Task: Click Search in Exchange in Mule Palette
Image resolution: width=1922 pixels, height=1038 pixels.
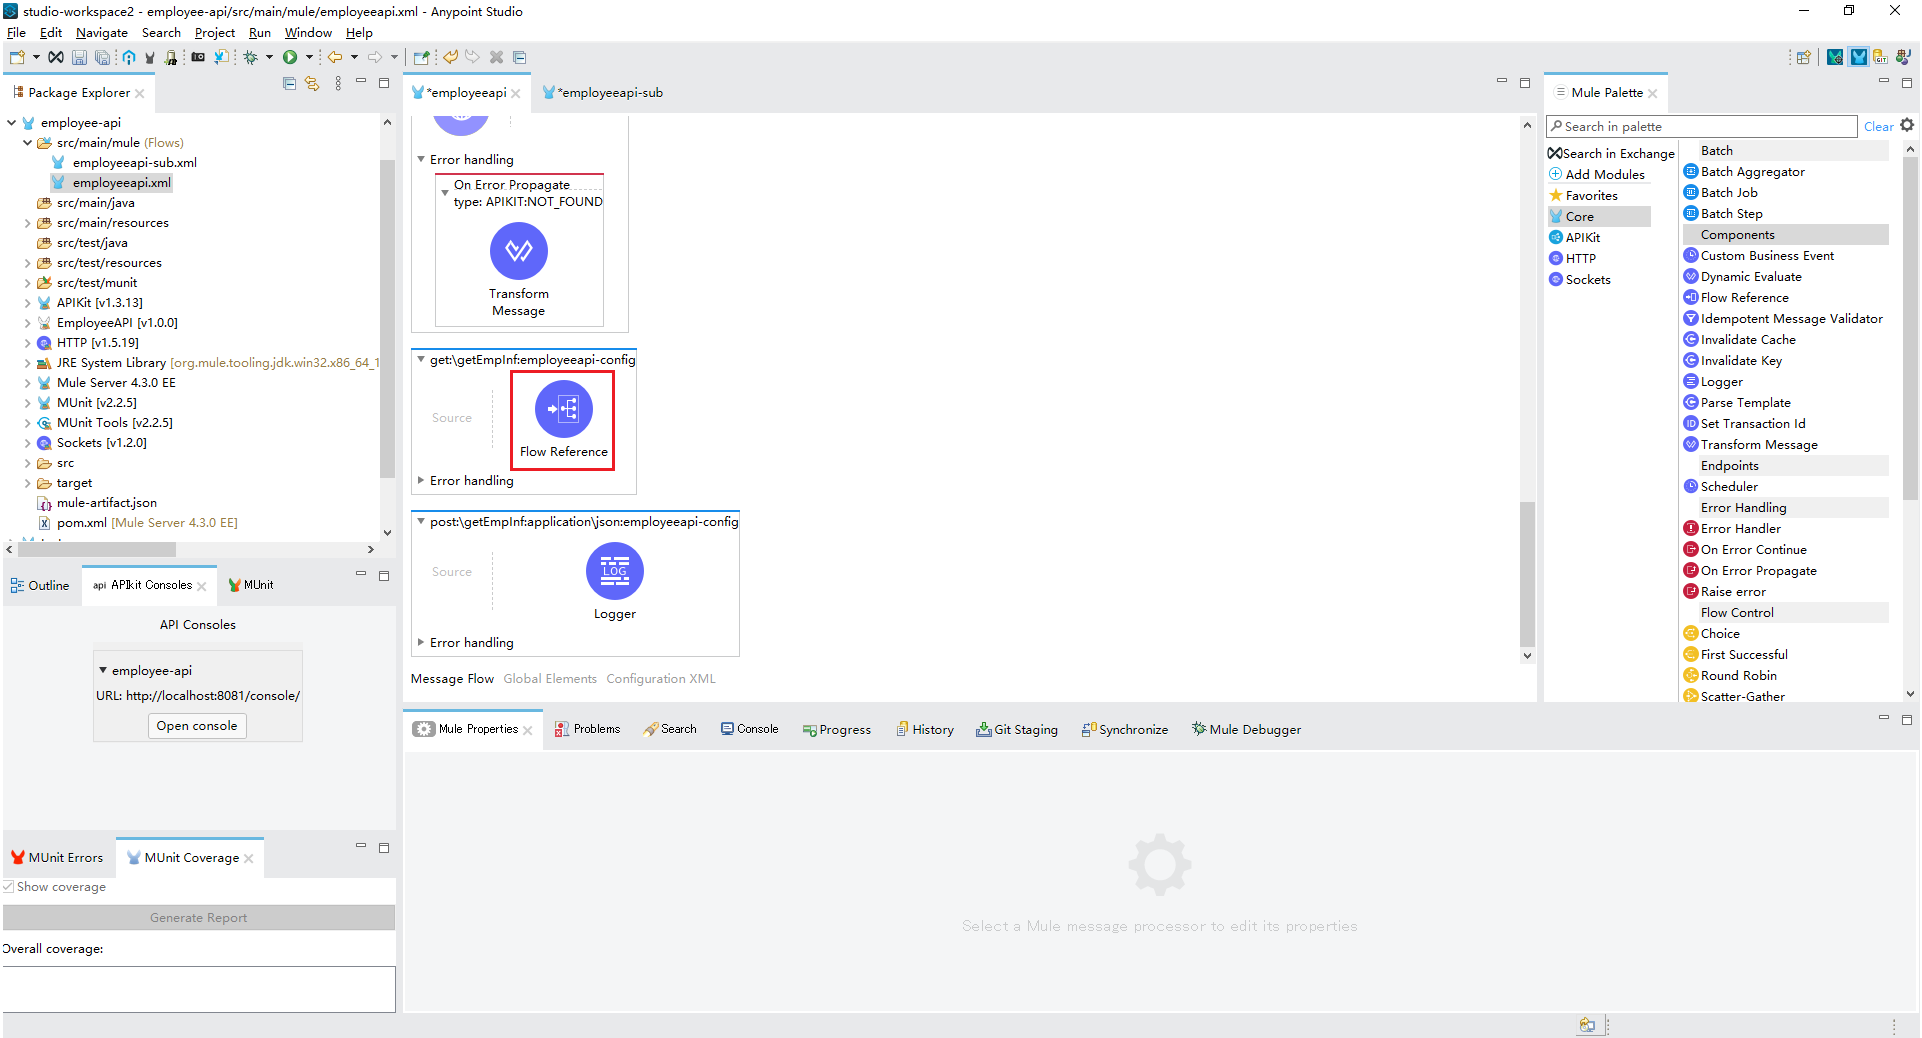Action: (1611, 154)
